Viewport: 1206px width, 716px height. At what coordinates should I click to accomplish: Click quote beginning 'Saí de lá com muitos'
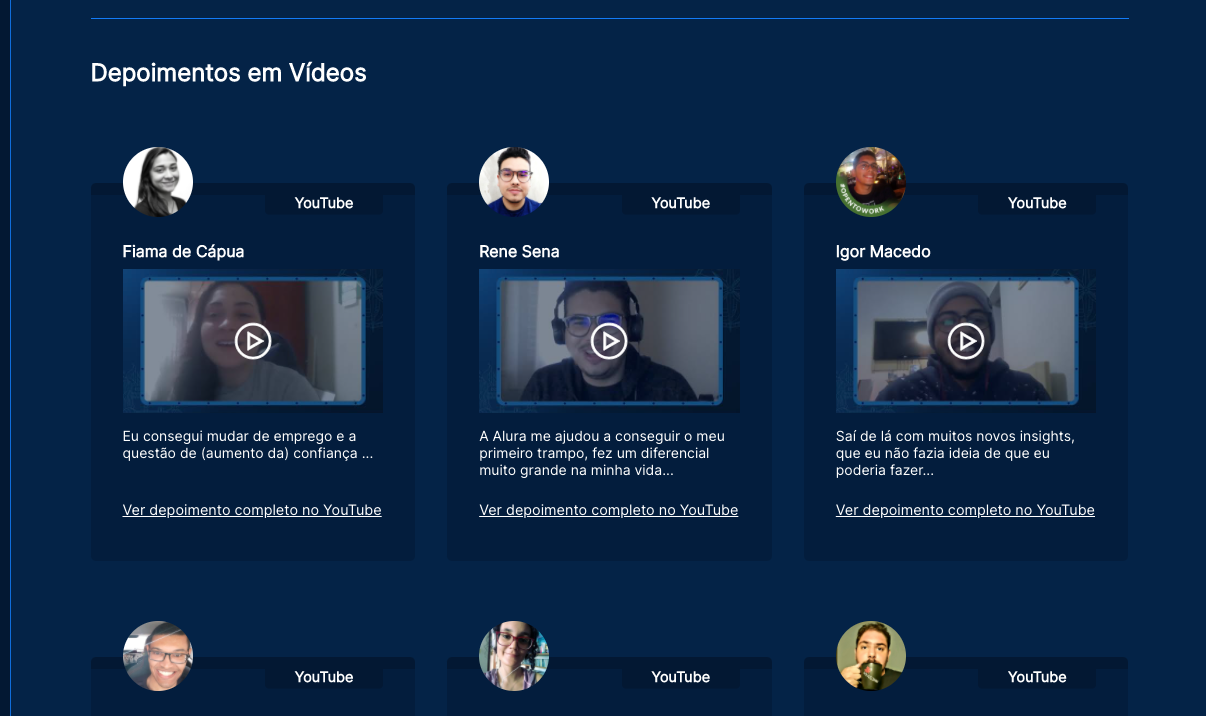point(955,453)
